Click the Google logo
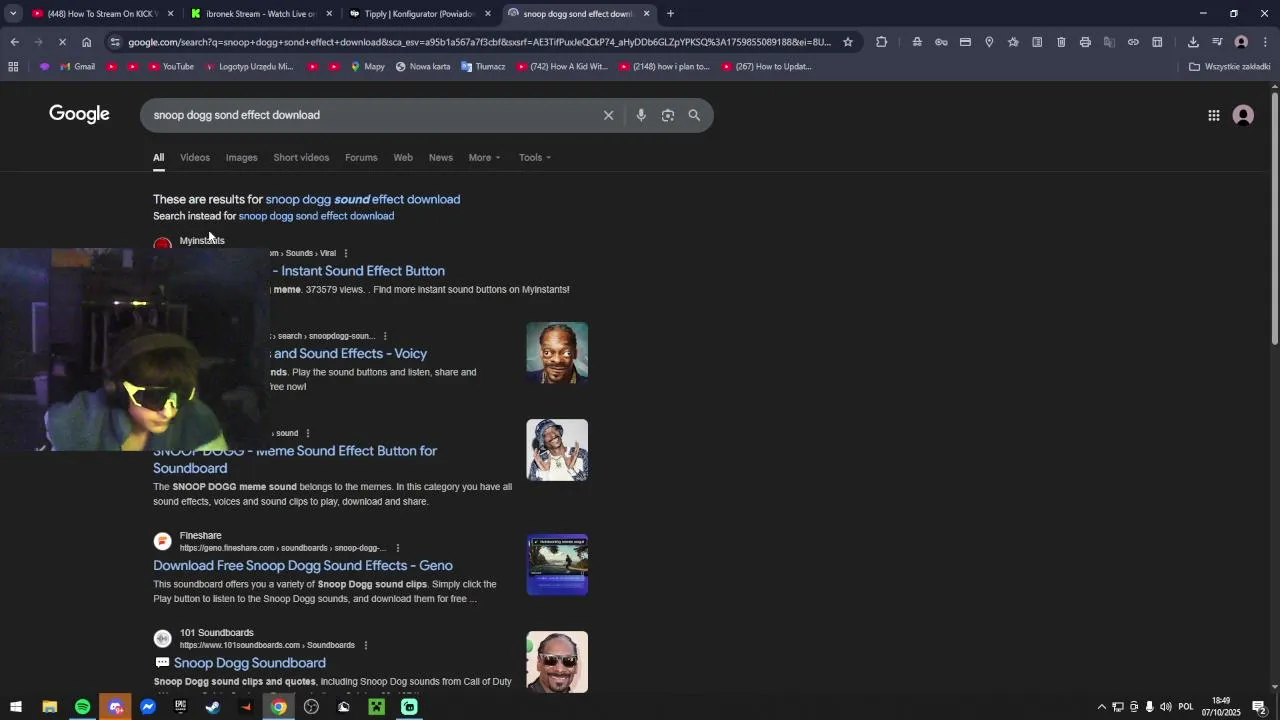The height and width of the screenshot is (720, 1280). [x=79, y=114]
